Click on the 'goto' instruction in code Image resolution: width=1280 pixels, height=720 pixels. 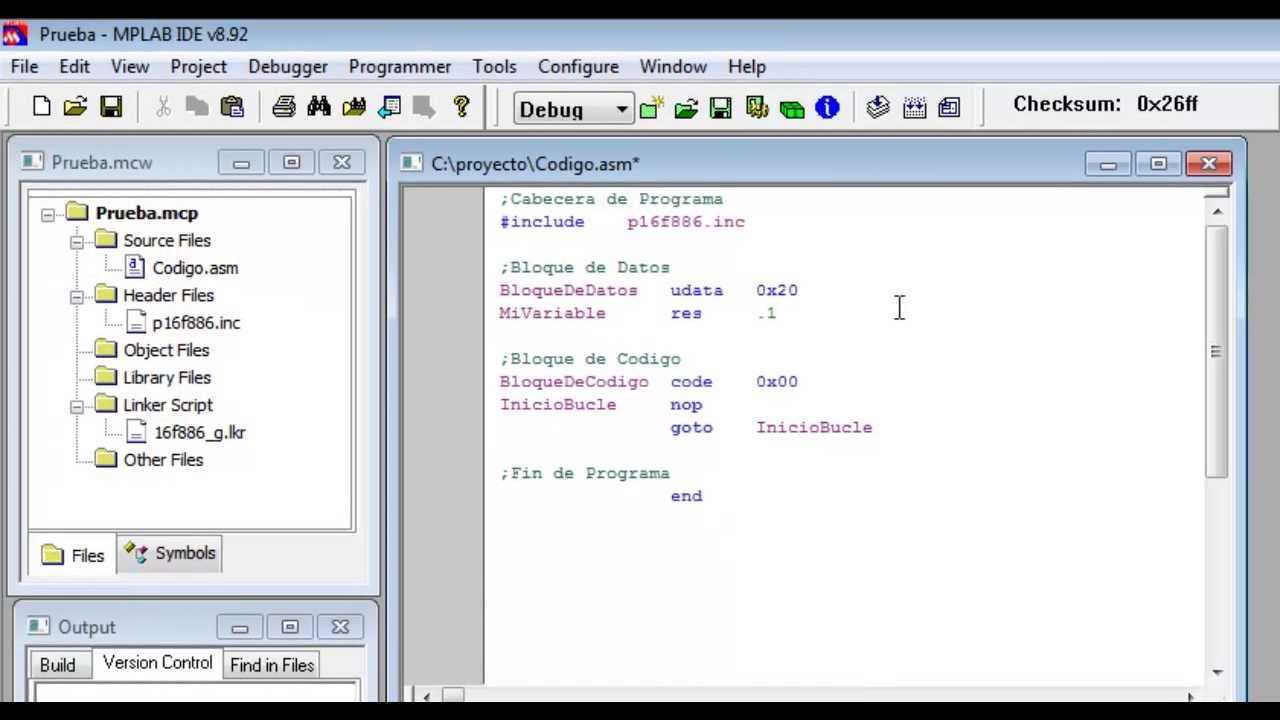click(x=691, y=427)
